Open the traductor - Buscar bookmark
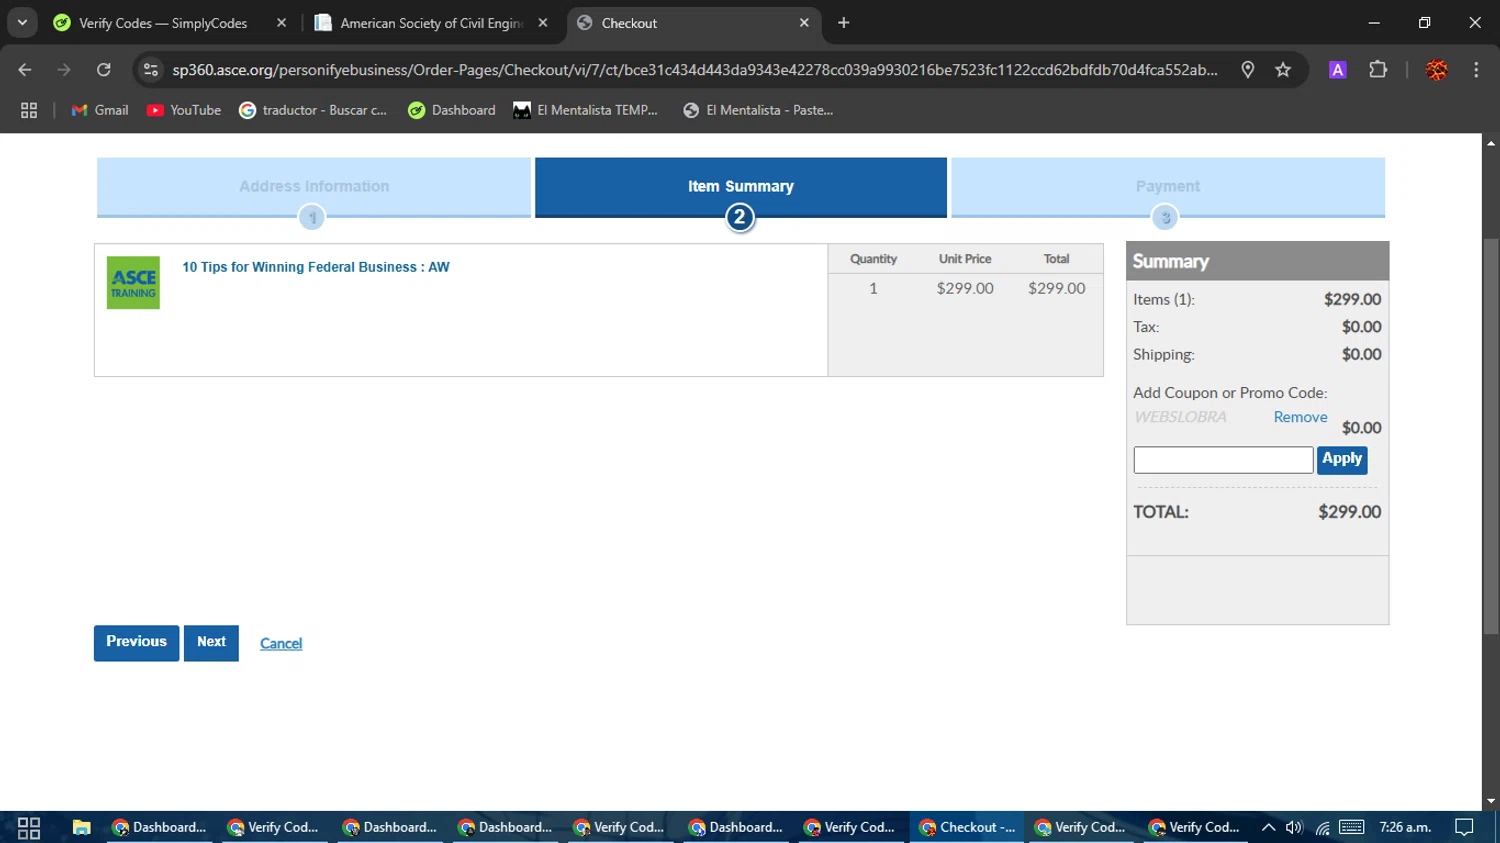1500x843 pixels. click(313, 110)
